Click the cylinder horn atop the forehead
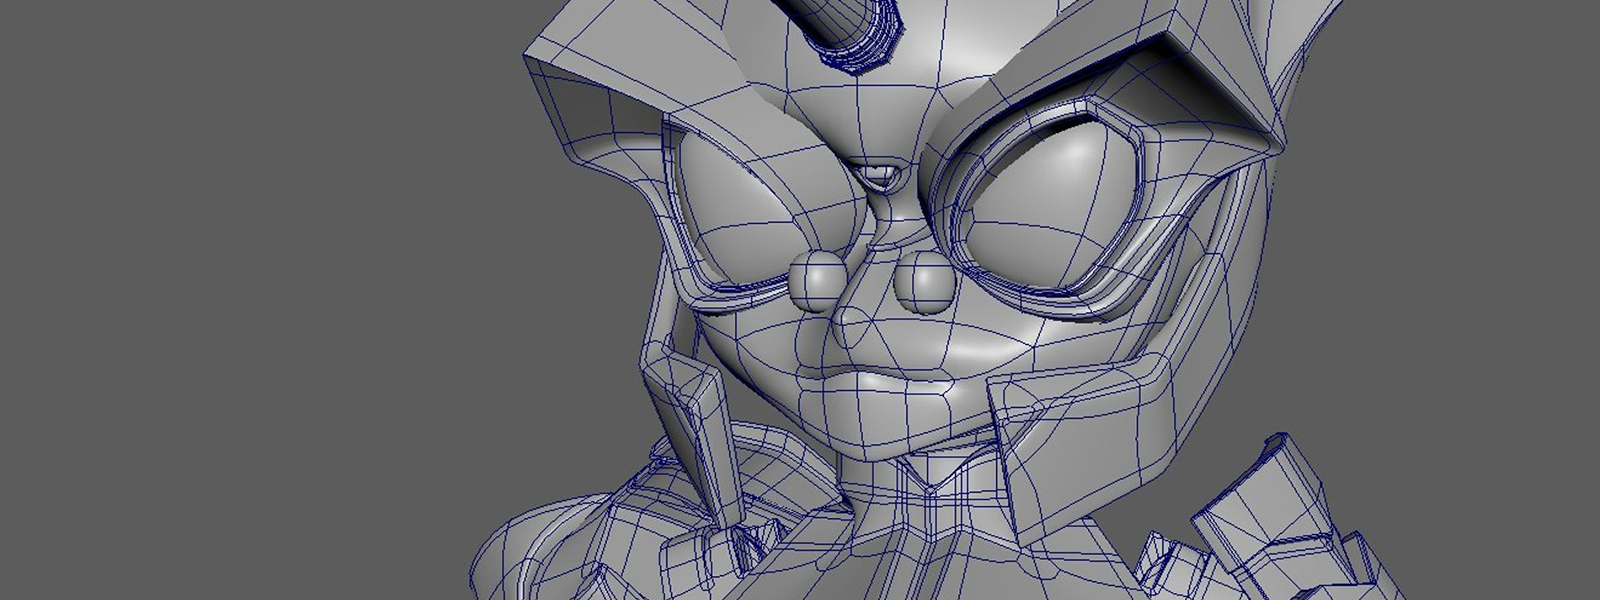The height and width of the screenshot is (600, 1600). pyautogui.click(x=850, y=30)
